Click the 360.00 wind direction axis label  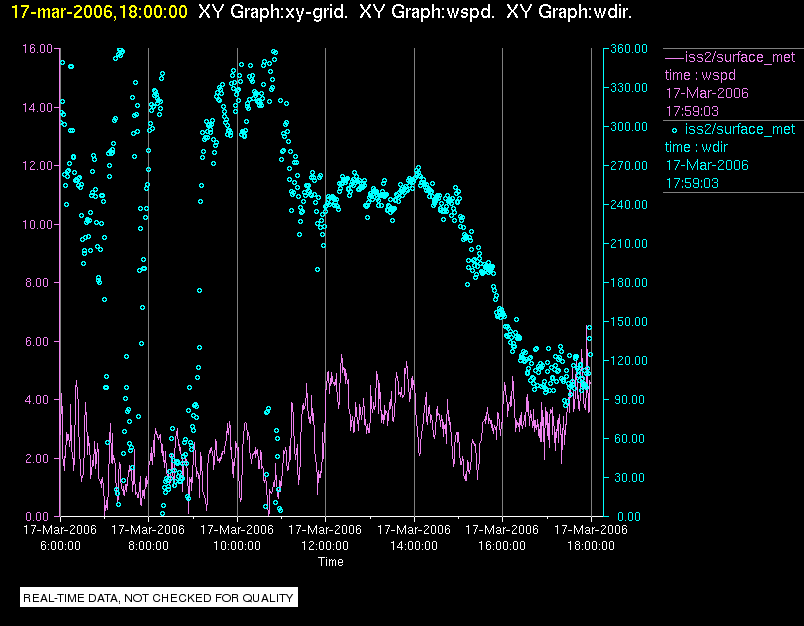click(x=629, y=49)
